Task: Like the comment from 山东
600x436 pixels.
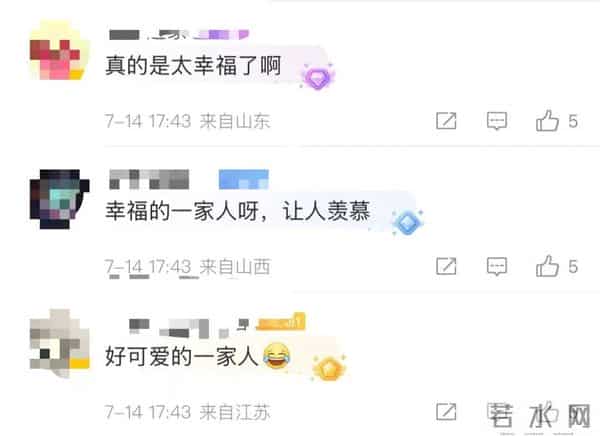Action: (x=548, y=121)
